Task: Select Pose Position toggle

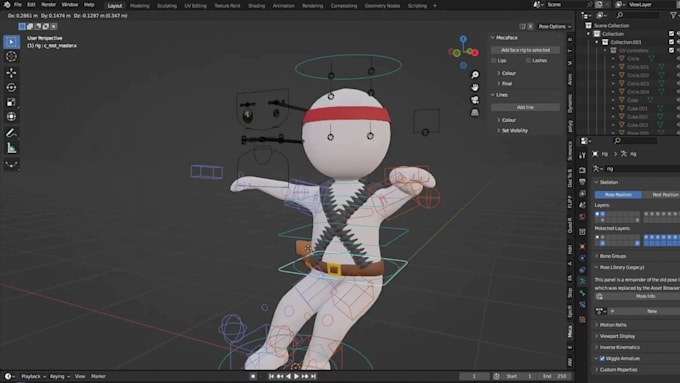Action: point(618,195)
